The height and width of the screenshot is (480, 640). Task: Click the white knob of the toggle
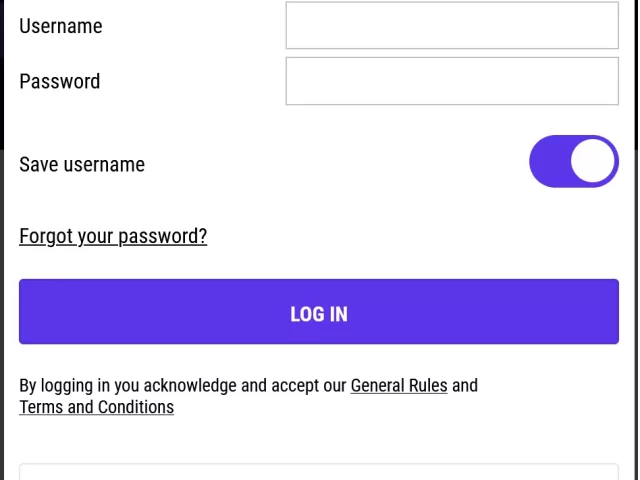594,162
